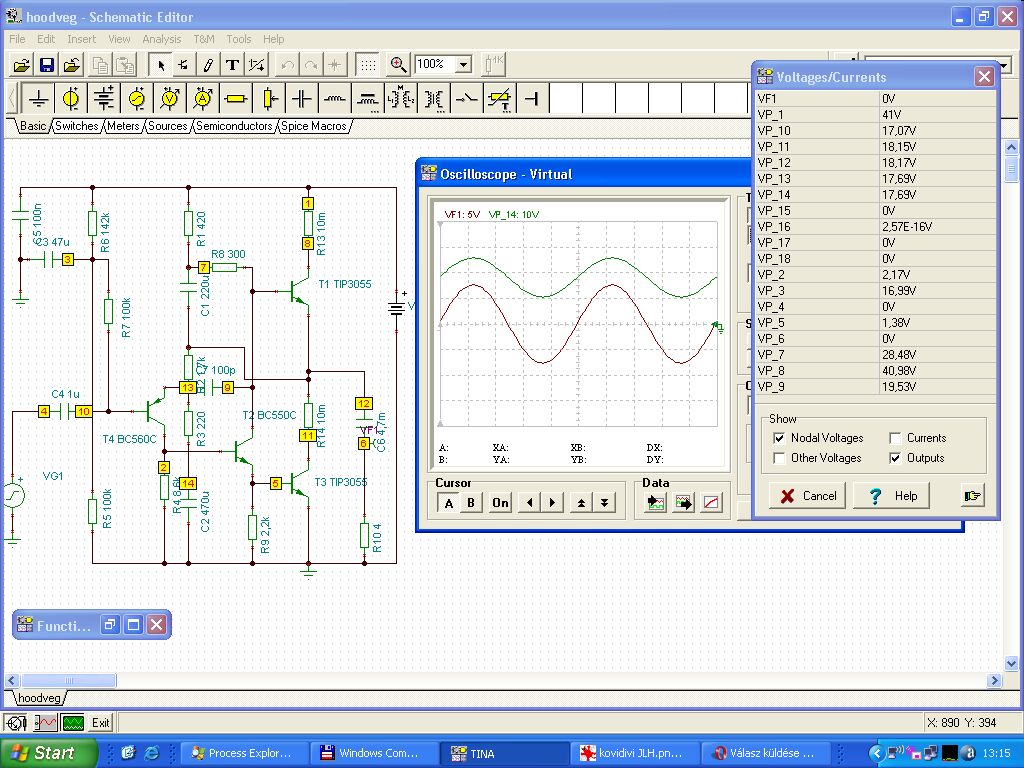Viewport: 1024px width, 768px height.
Task: Enable the Other Voltages checkbox
Action: coord(778,458)
